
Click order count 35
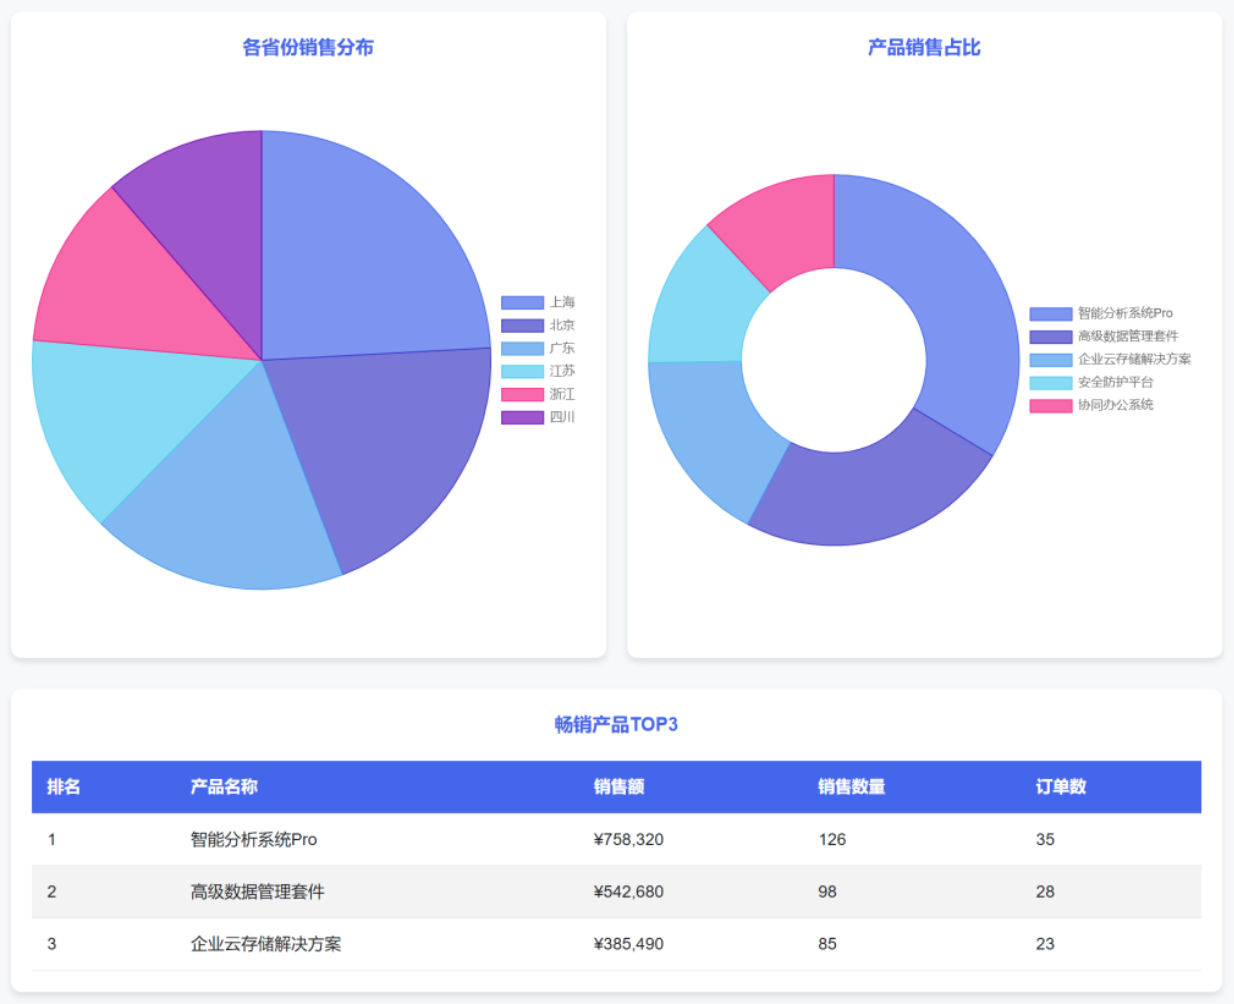1045,840
